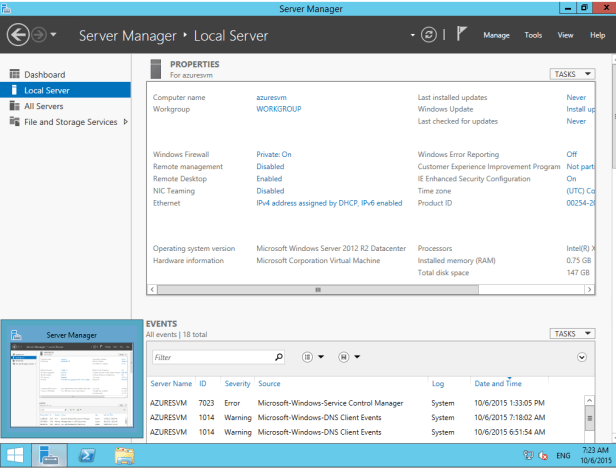Open Dashboard in the sidebar

(44, 74)
